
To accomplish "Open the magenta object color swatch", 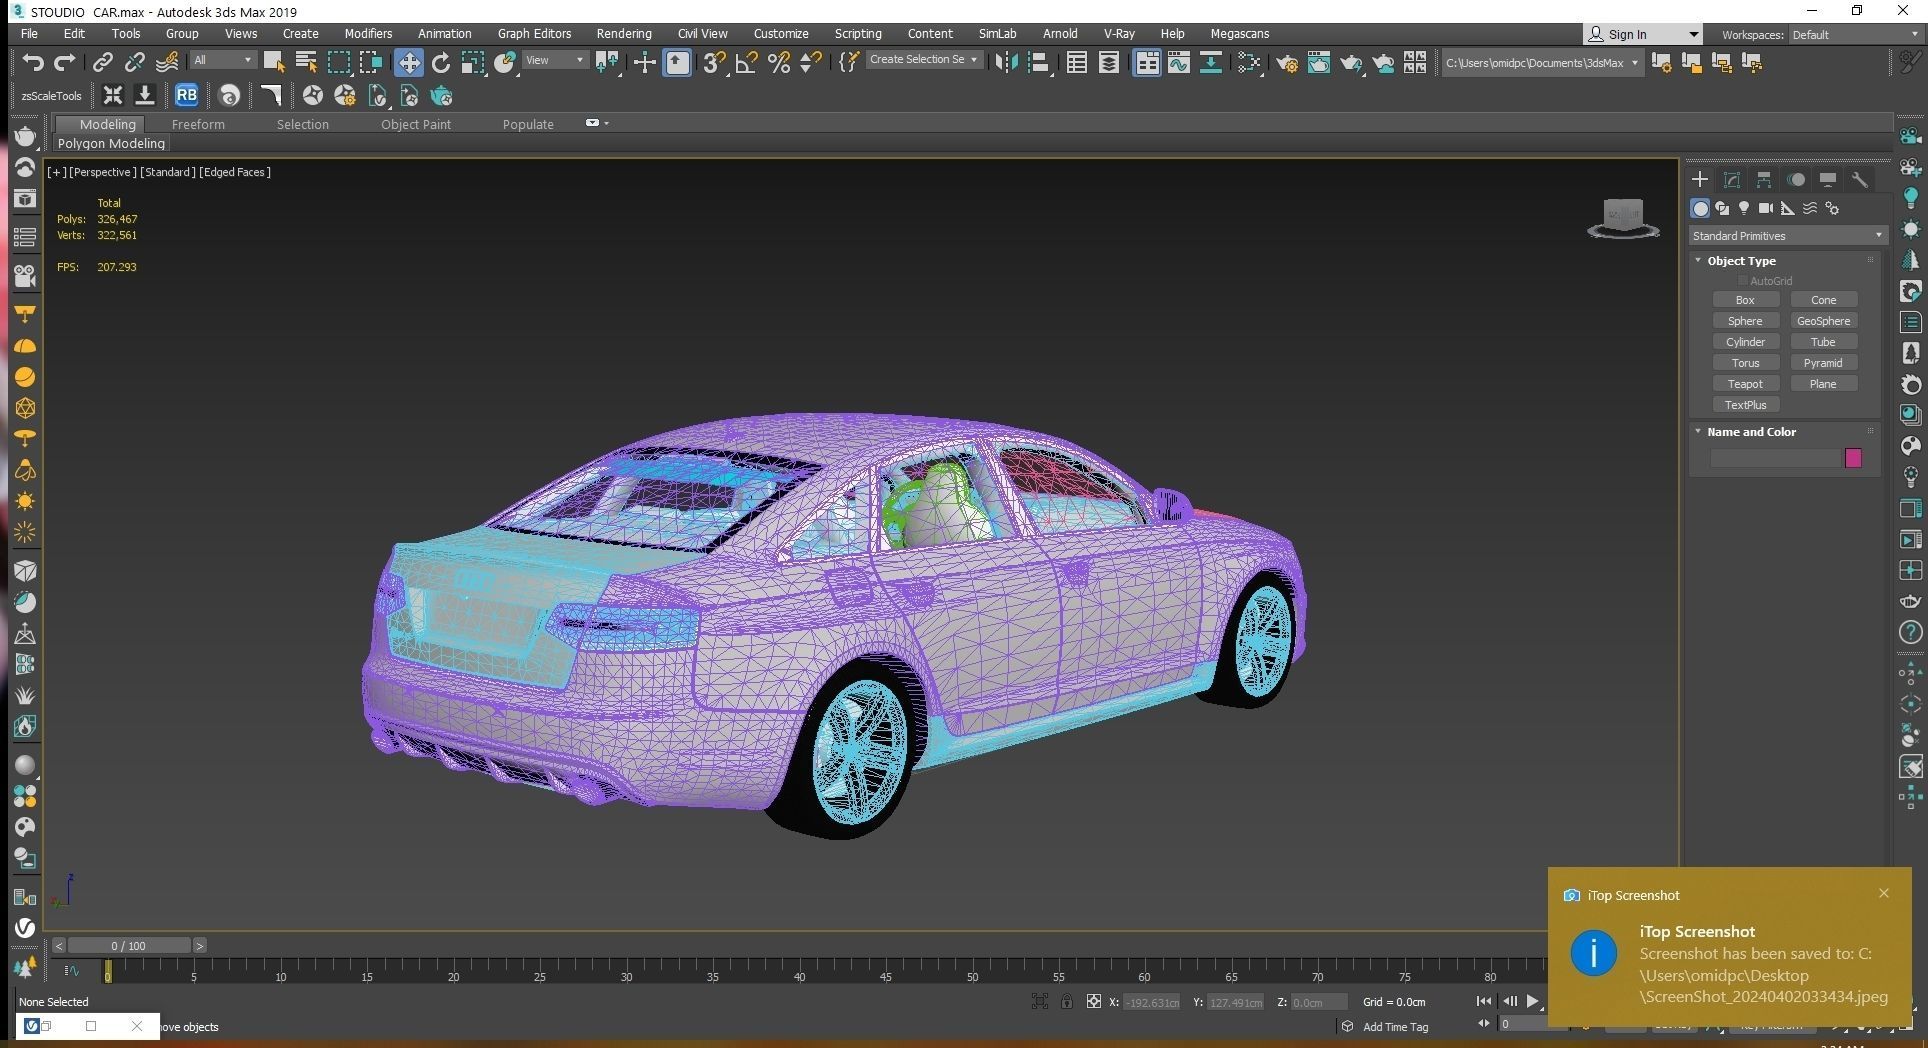I will click(x=1853, y=458).
